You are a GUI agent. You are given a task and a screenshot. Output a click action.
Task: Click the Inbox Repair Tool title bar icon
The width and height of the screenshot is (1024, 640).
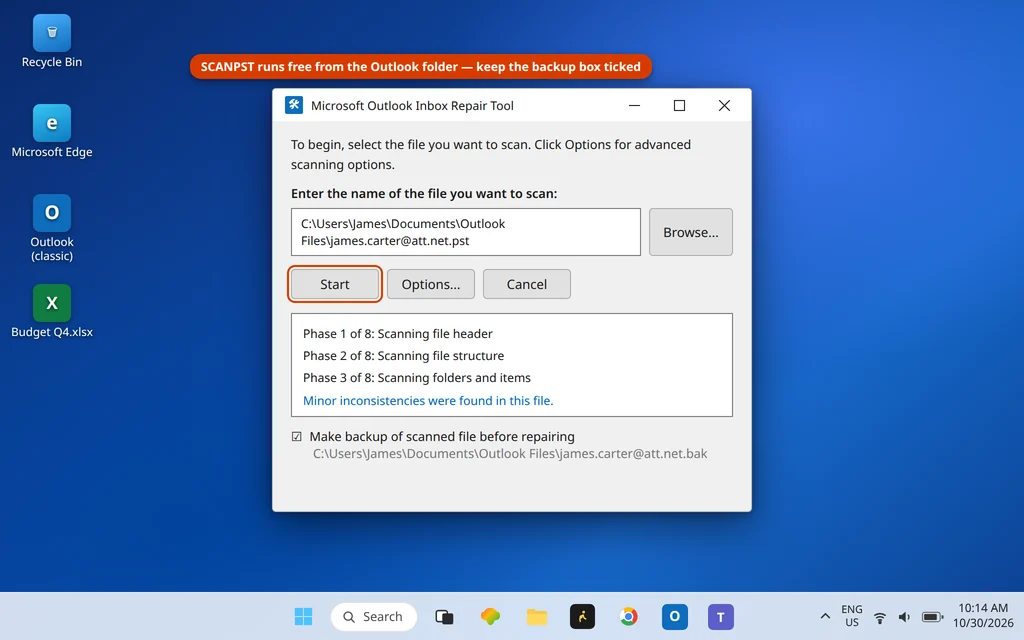point(294,105)
